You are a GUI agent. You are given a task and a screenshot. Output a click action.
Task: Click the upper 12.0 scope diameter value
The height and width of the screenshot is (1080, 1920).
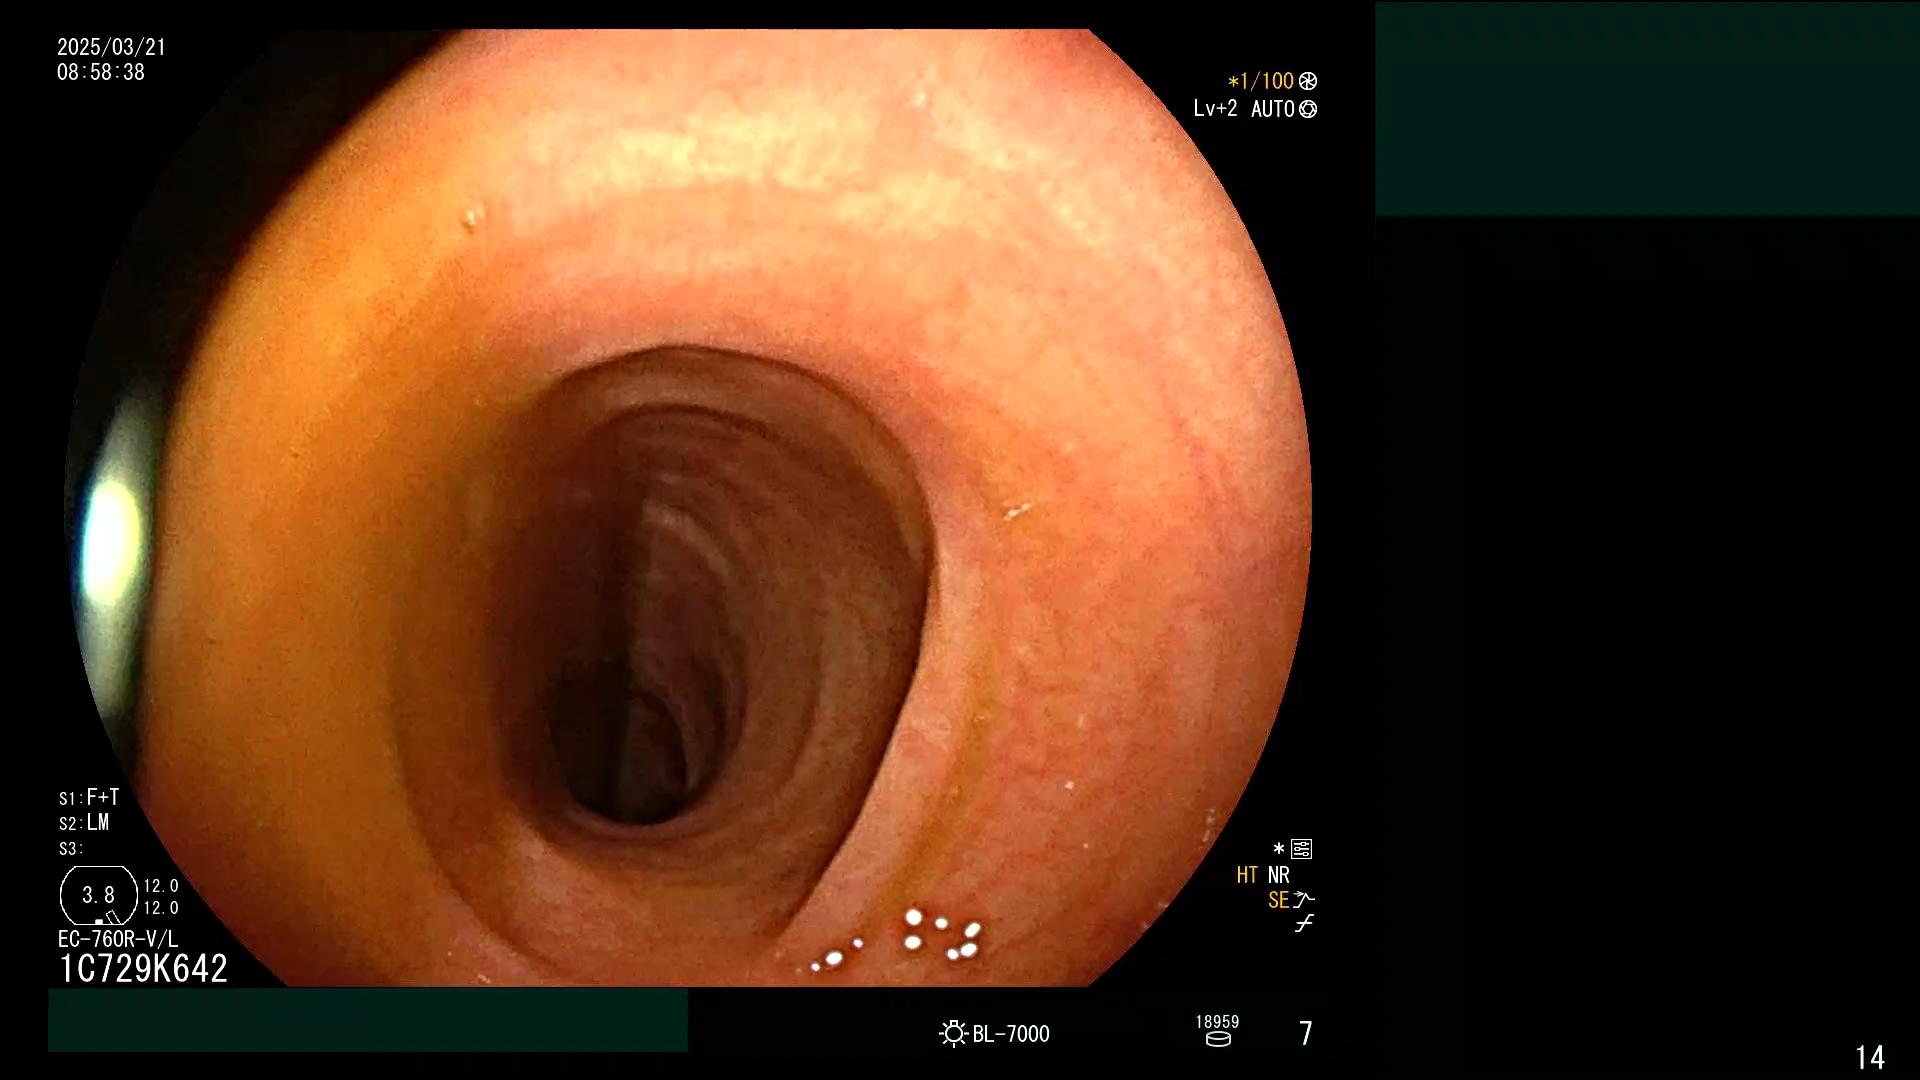(x=161, y=886)
